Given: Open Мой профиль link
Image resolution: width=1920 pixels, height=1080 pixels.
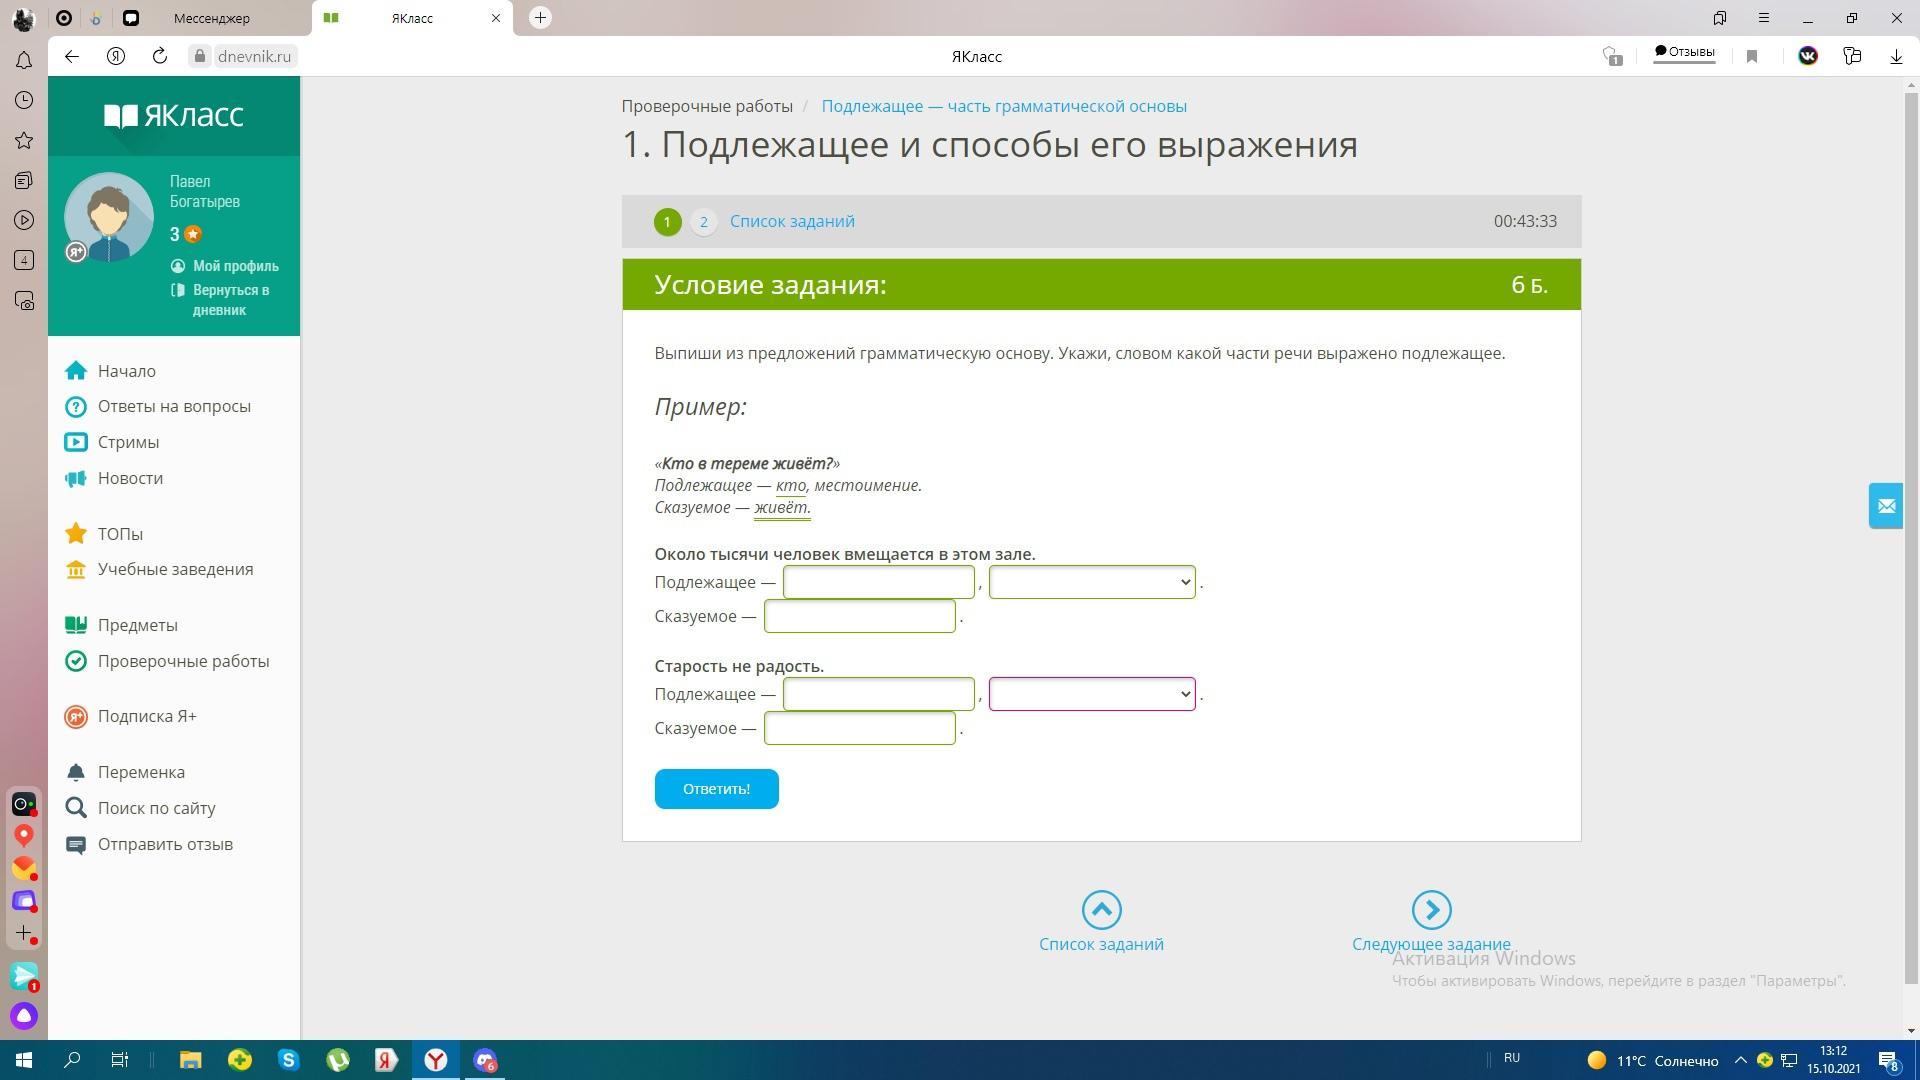Looking at the screenshot, I should tap(235, 266).
